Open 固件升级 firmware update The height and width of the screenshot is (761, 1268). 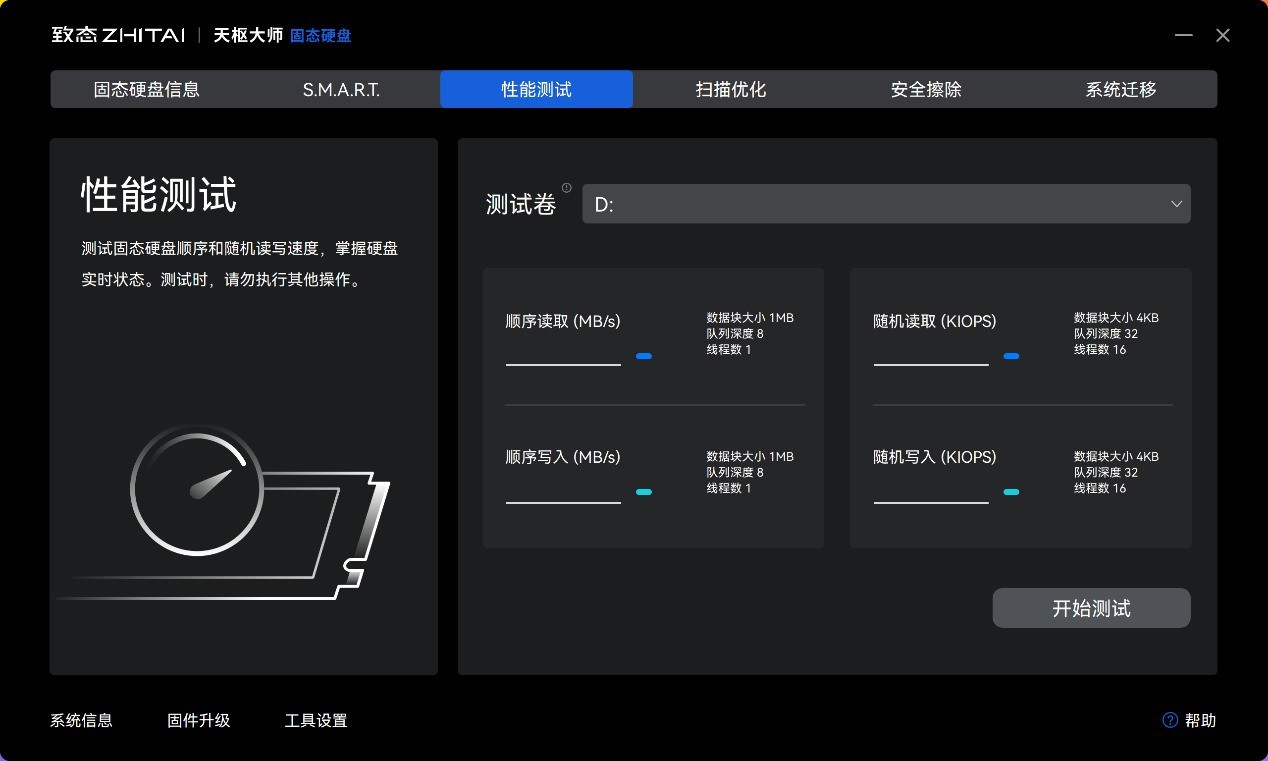point(198,720)
